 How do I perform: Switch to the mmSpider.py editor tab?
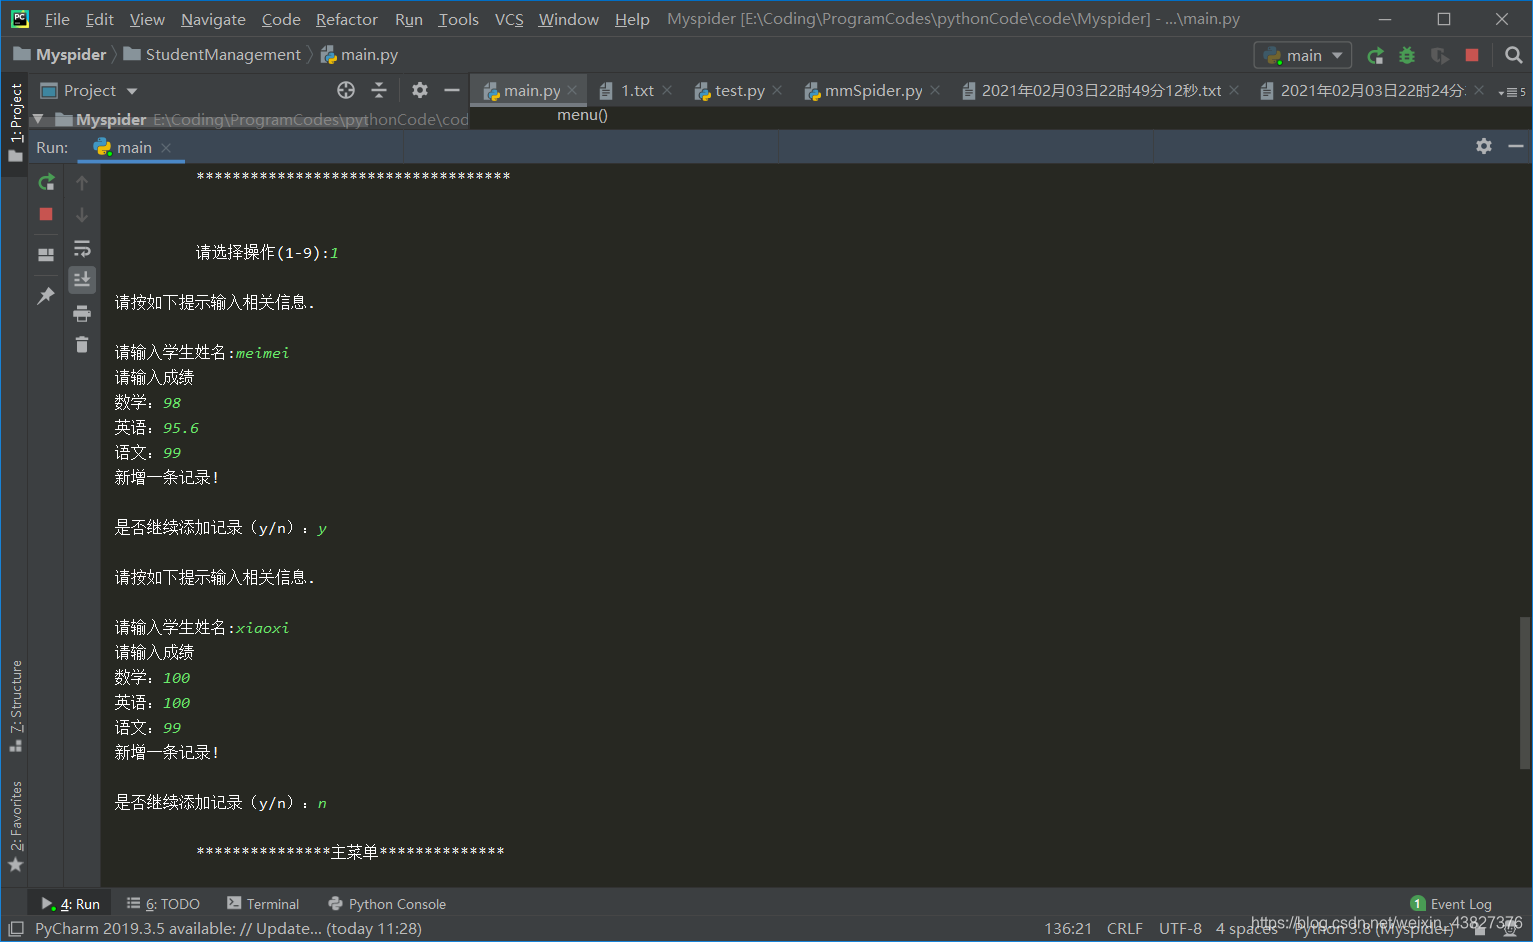coord(873,90)
